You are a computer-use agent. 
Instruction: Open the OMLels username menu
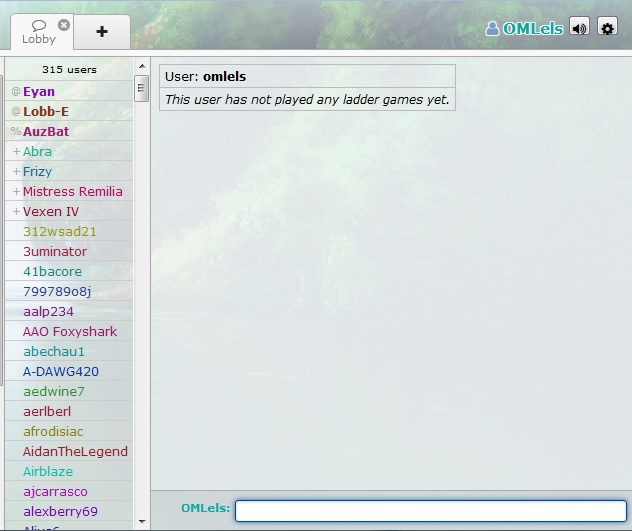pyautogui.click(x=533, y=29)
